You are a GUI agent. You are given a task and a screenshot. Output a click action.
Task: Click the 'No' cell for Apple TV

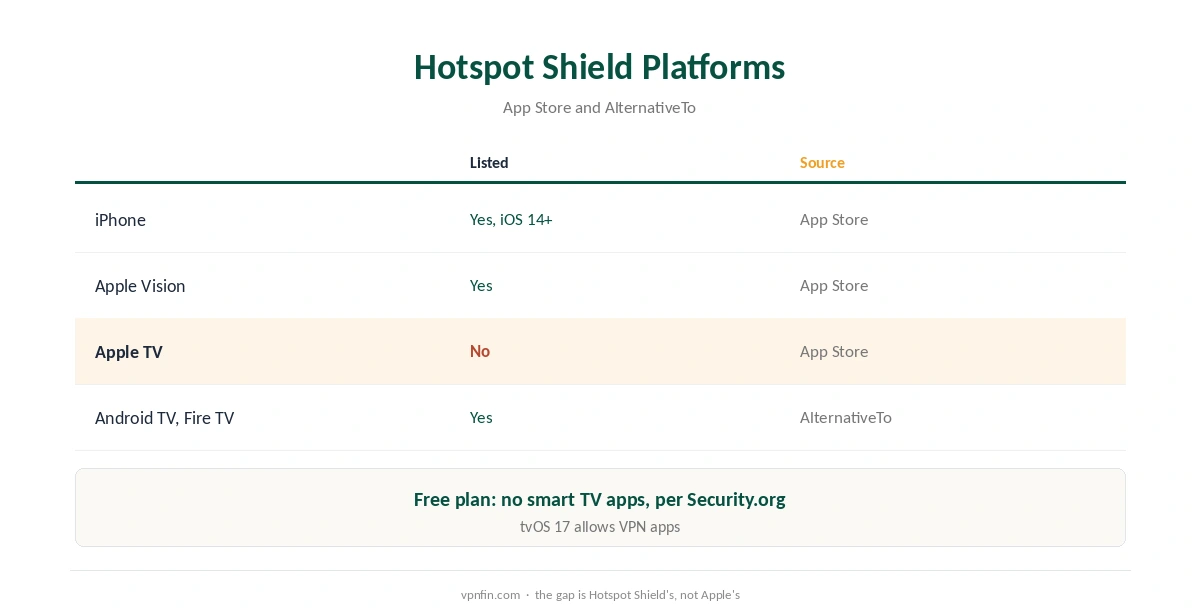pos(480,352)
